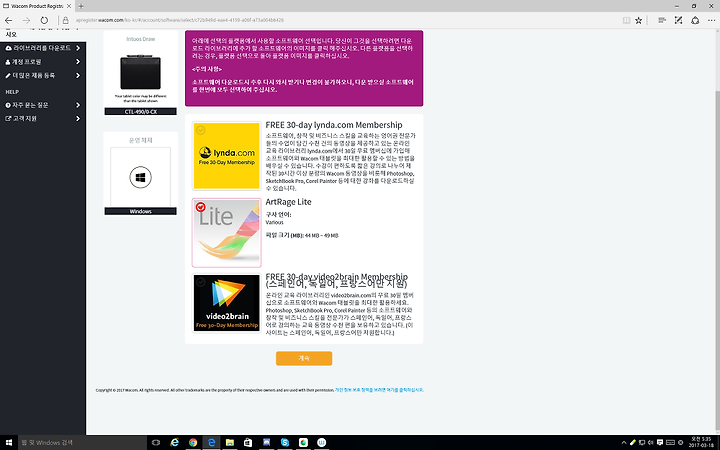This screenshot has height=450, width=720.
Task: Open reading view in Edge
Action: pyautogui.click(x=626, y=20)
